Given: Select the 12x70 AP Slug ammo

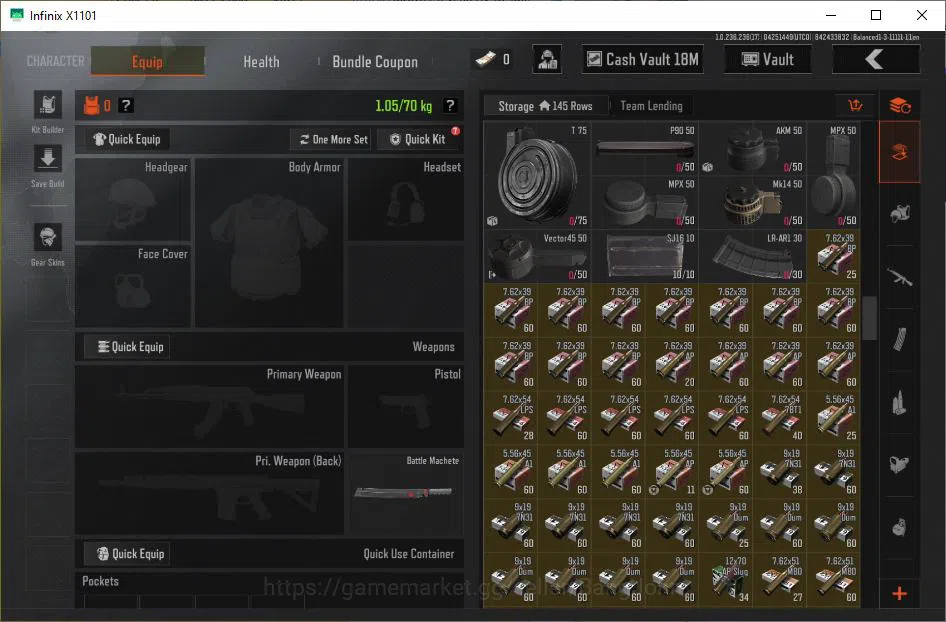Looking at the screenshot, I should point(726,579).
